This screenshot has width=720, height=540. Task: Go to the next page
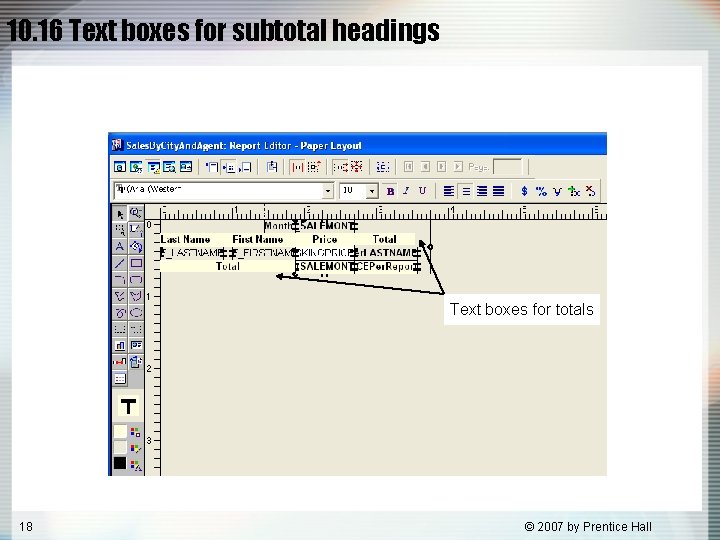pyautogui.click(x=441, y=167)
